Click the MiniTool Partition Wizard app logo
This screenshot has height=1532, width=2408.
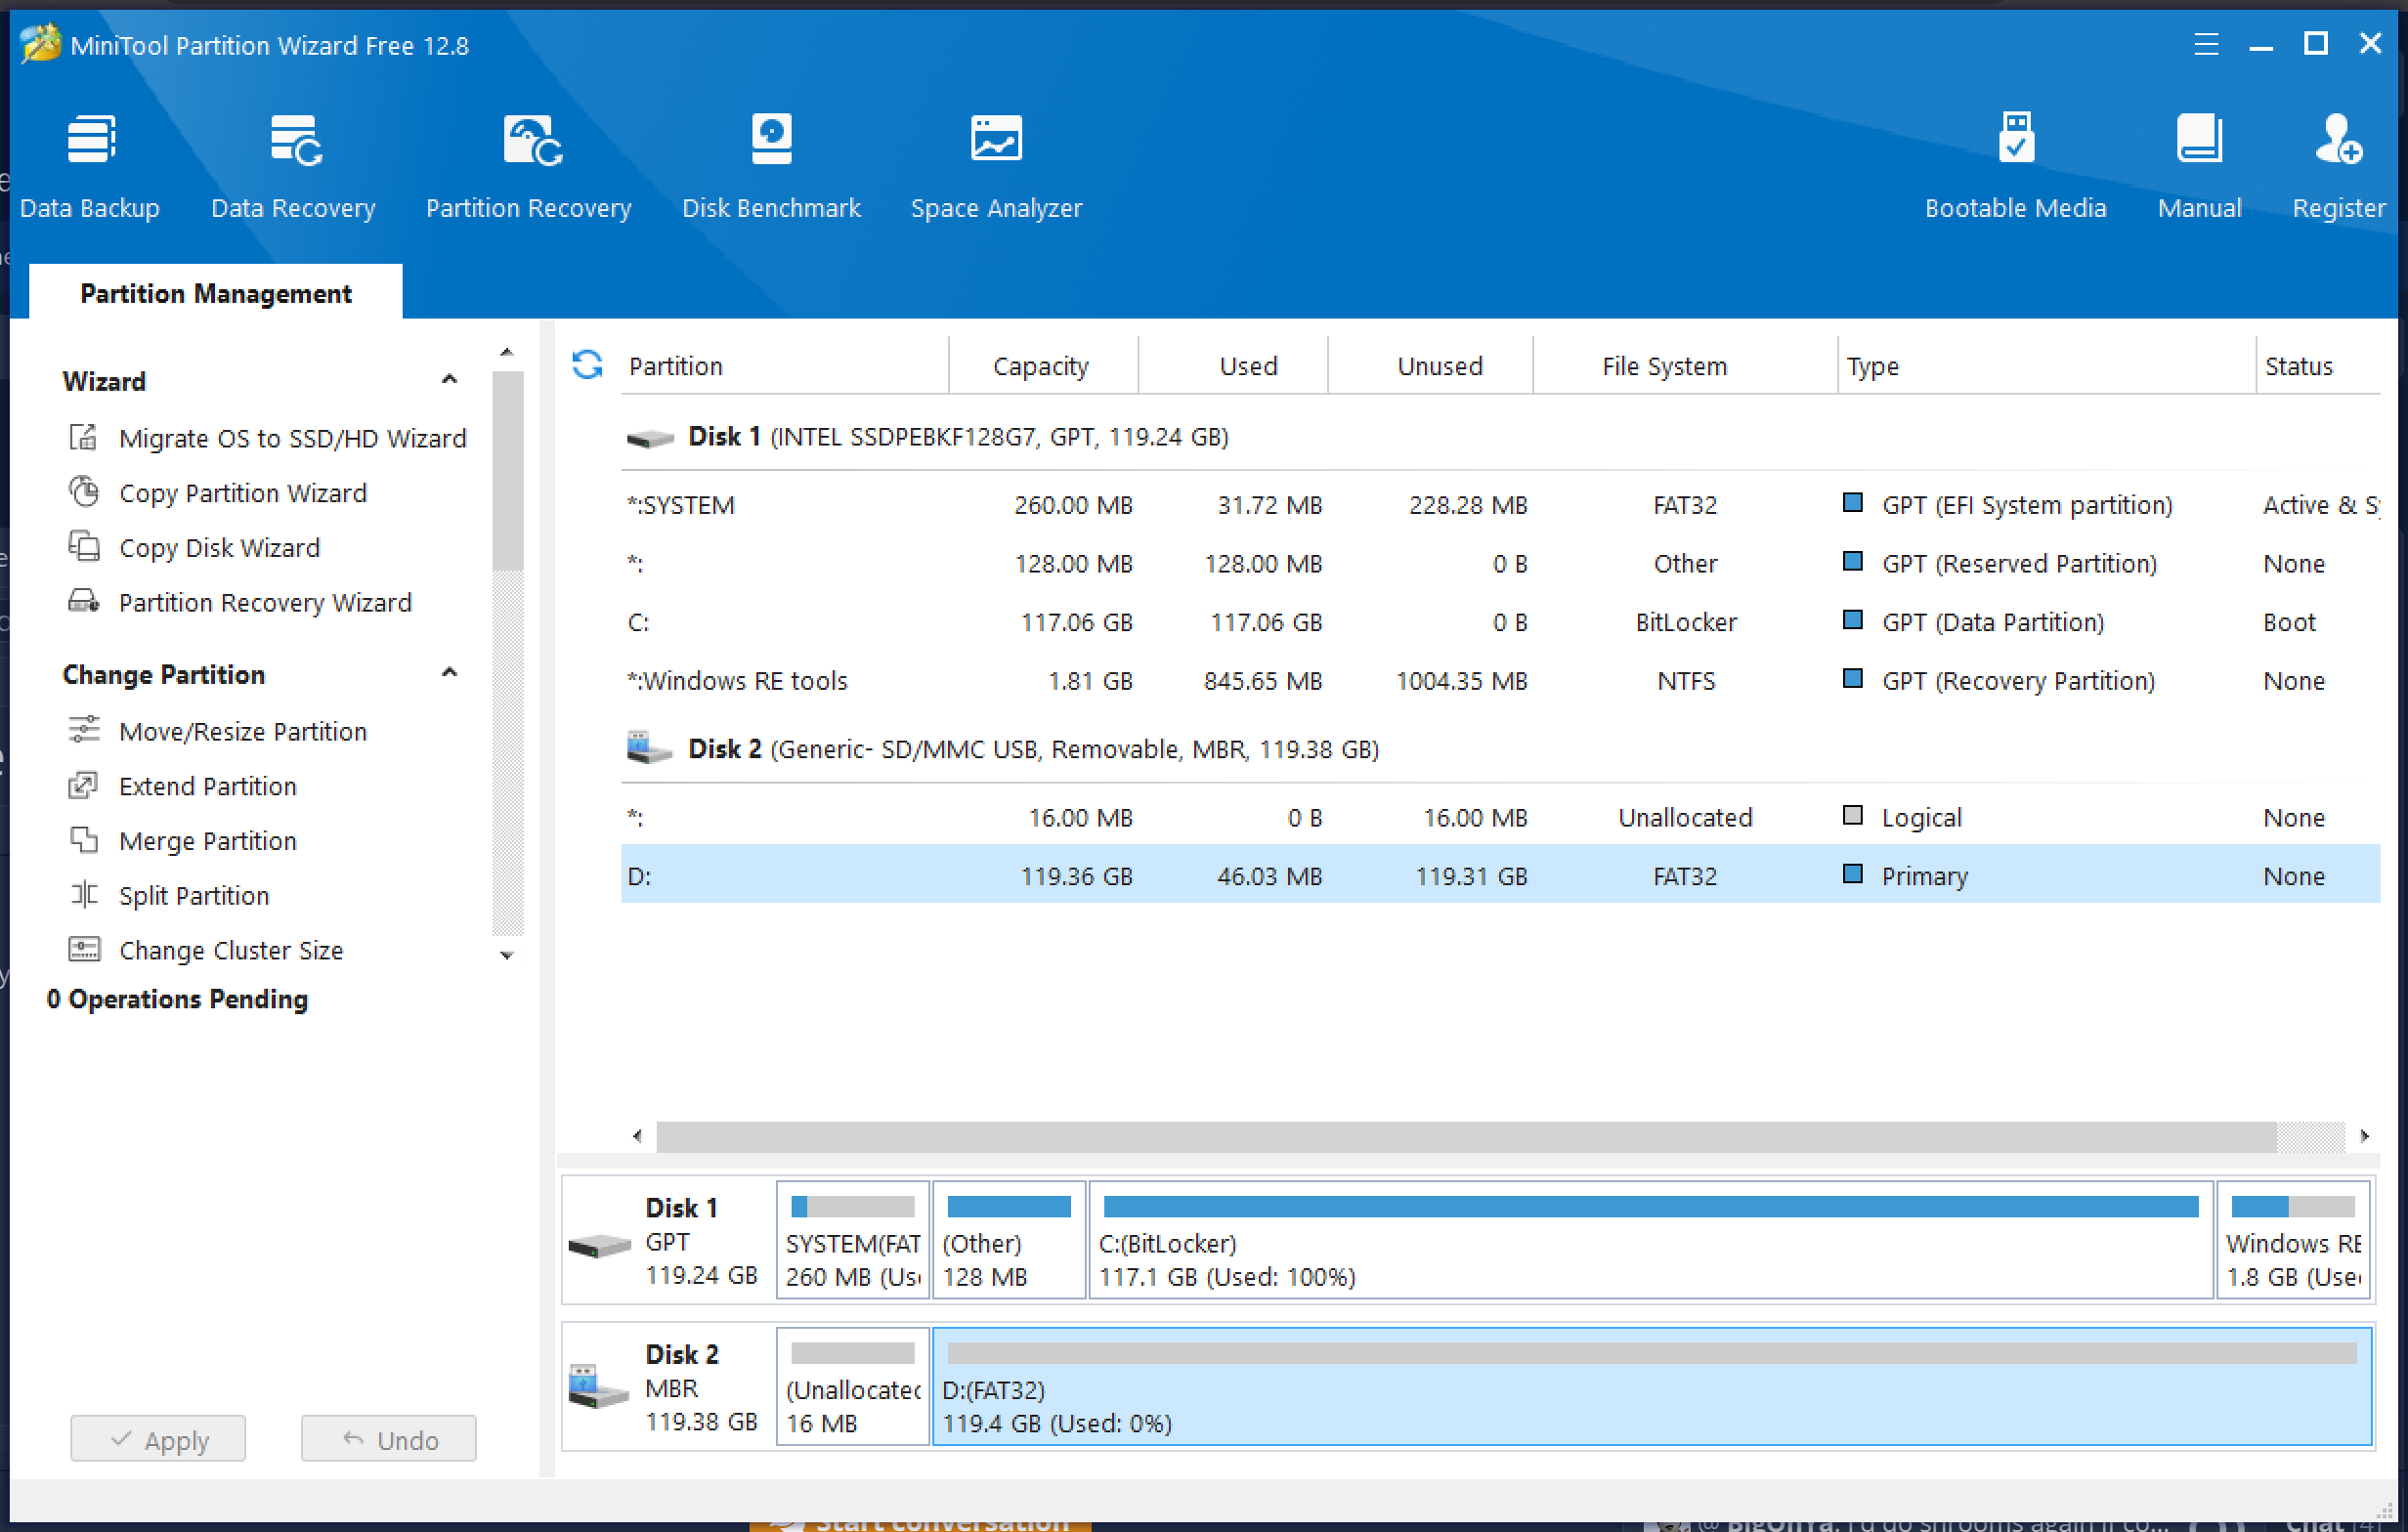pos(40,44)
